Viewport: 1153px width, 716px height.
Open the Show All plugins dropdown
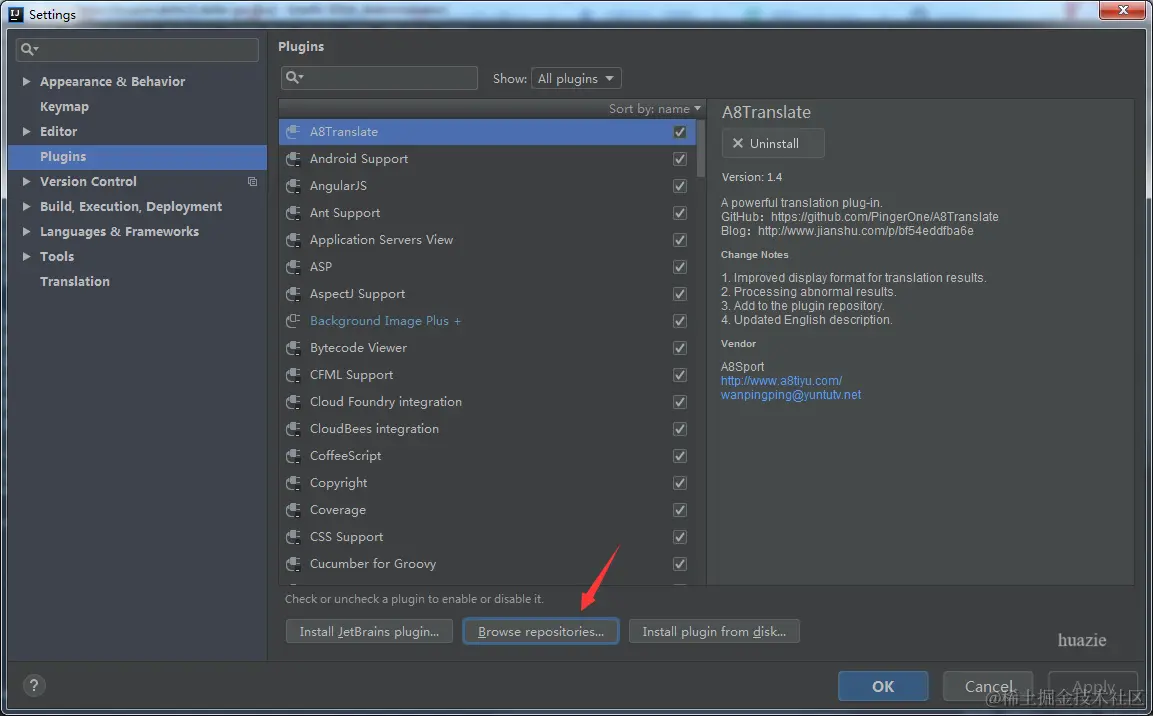coord(576,78)
